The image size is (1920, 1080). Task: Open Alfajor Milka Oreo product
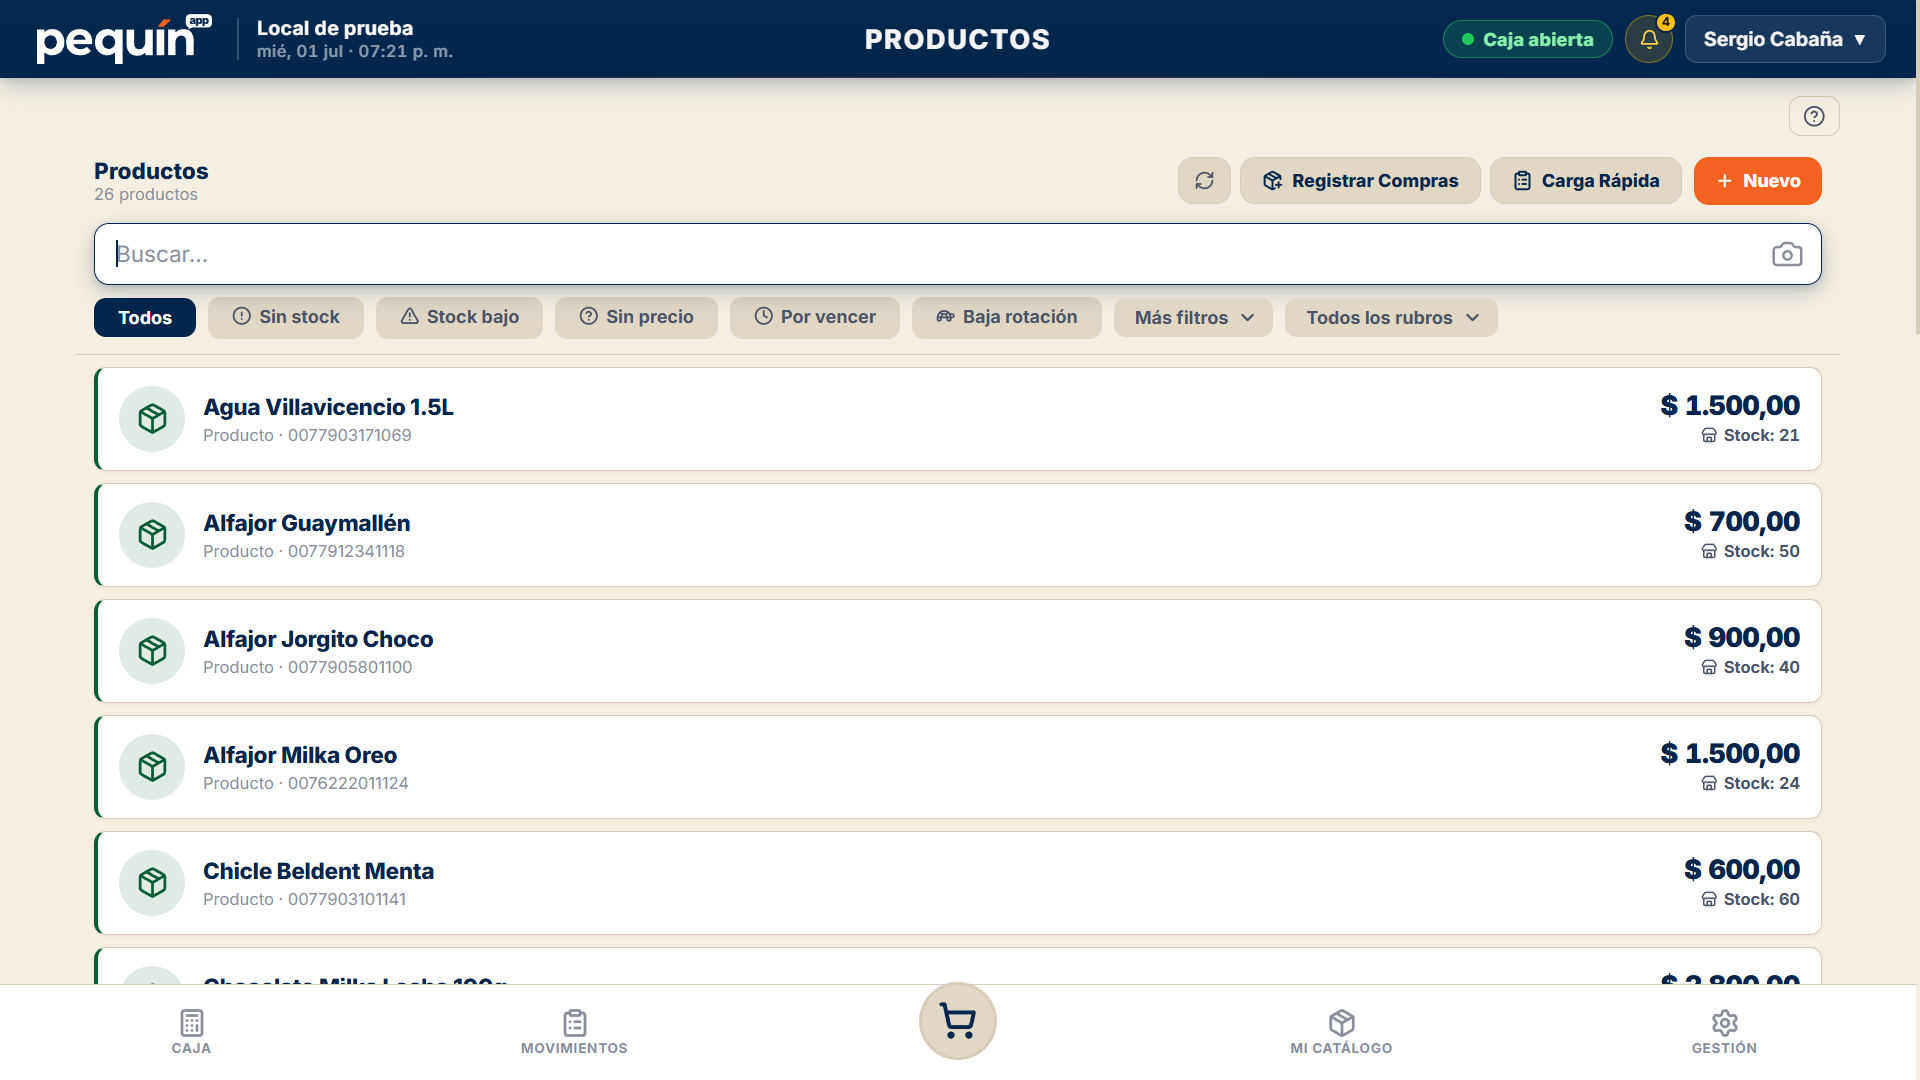pyautogui.click(x=958, y=767)
